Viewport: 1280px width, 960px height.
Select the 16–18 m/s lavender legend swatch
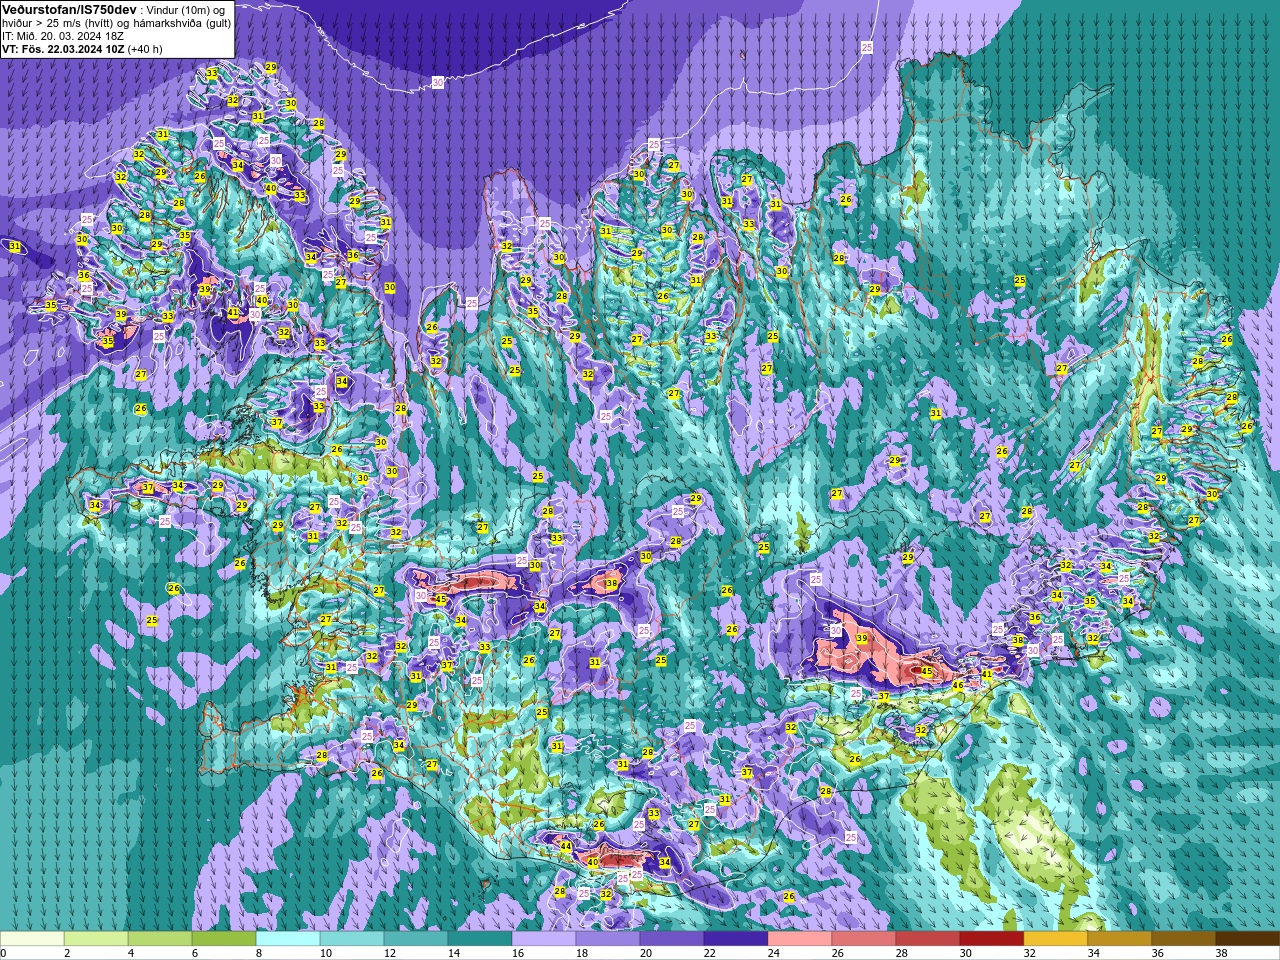tap(544, 939)
